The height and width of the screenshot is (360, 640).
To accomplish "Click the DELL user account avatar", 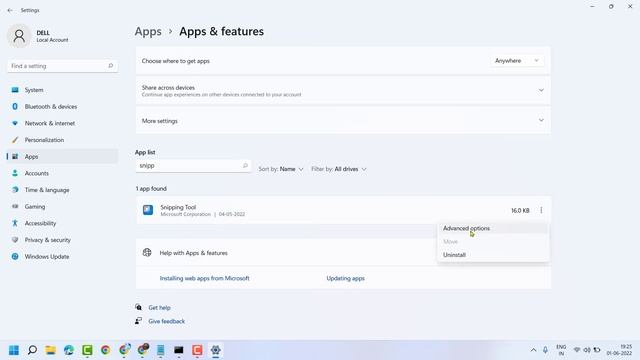I will [x=19, y=36].
